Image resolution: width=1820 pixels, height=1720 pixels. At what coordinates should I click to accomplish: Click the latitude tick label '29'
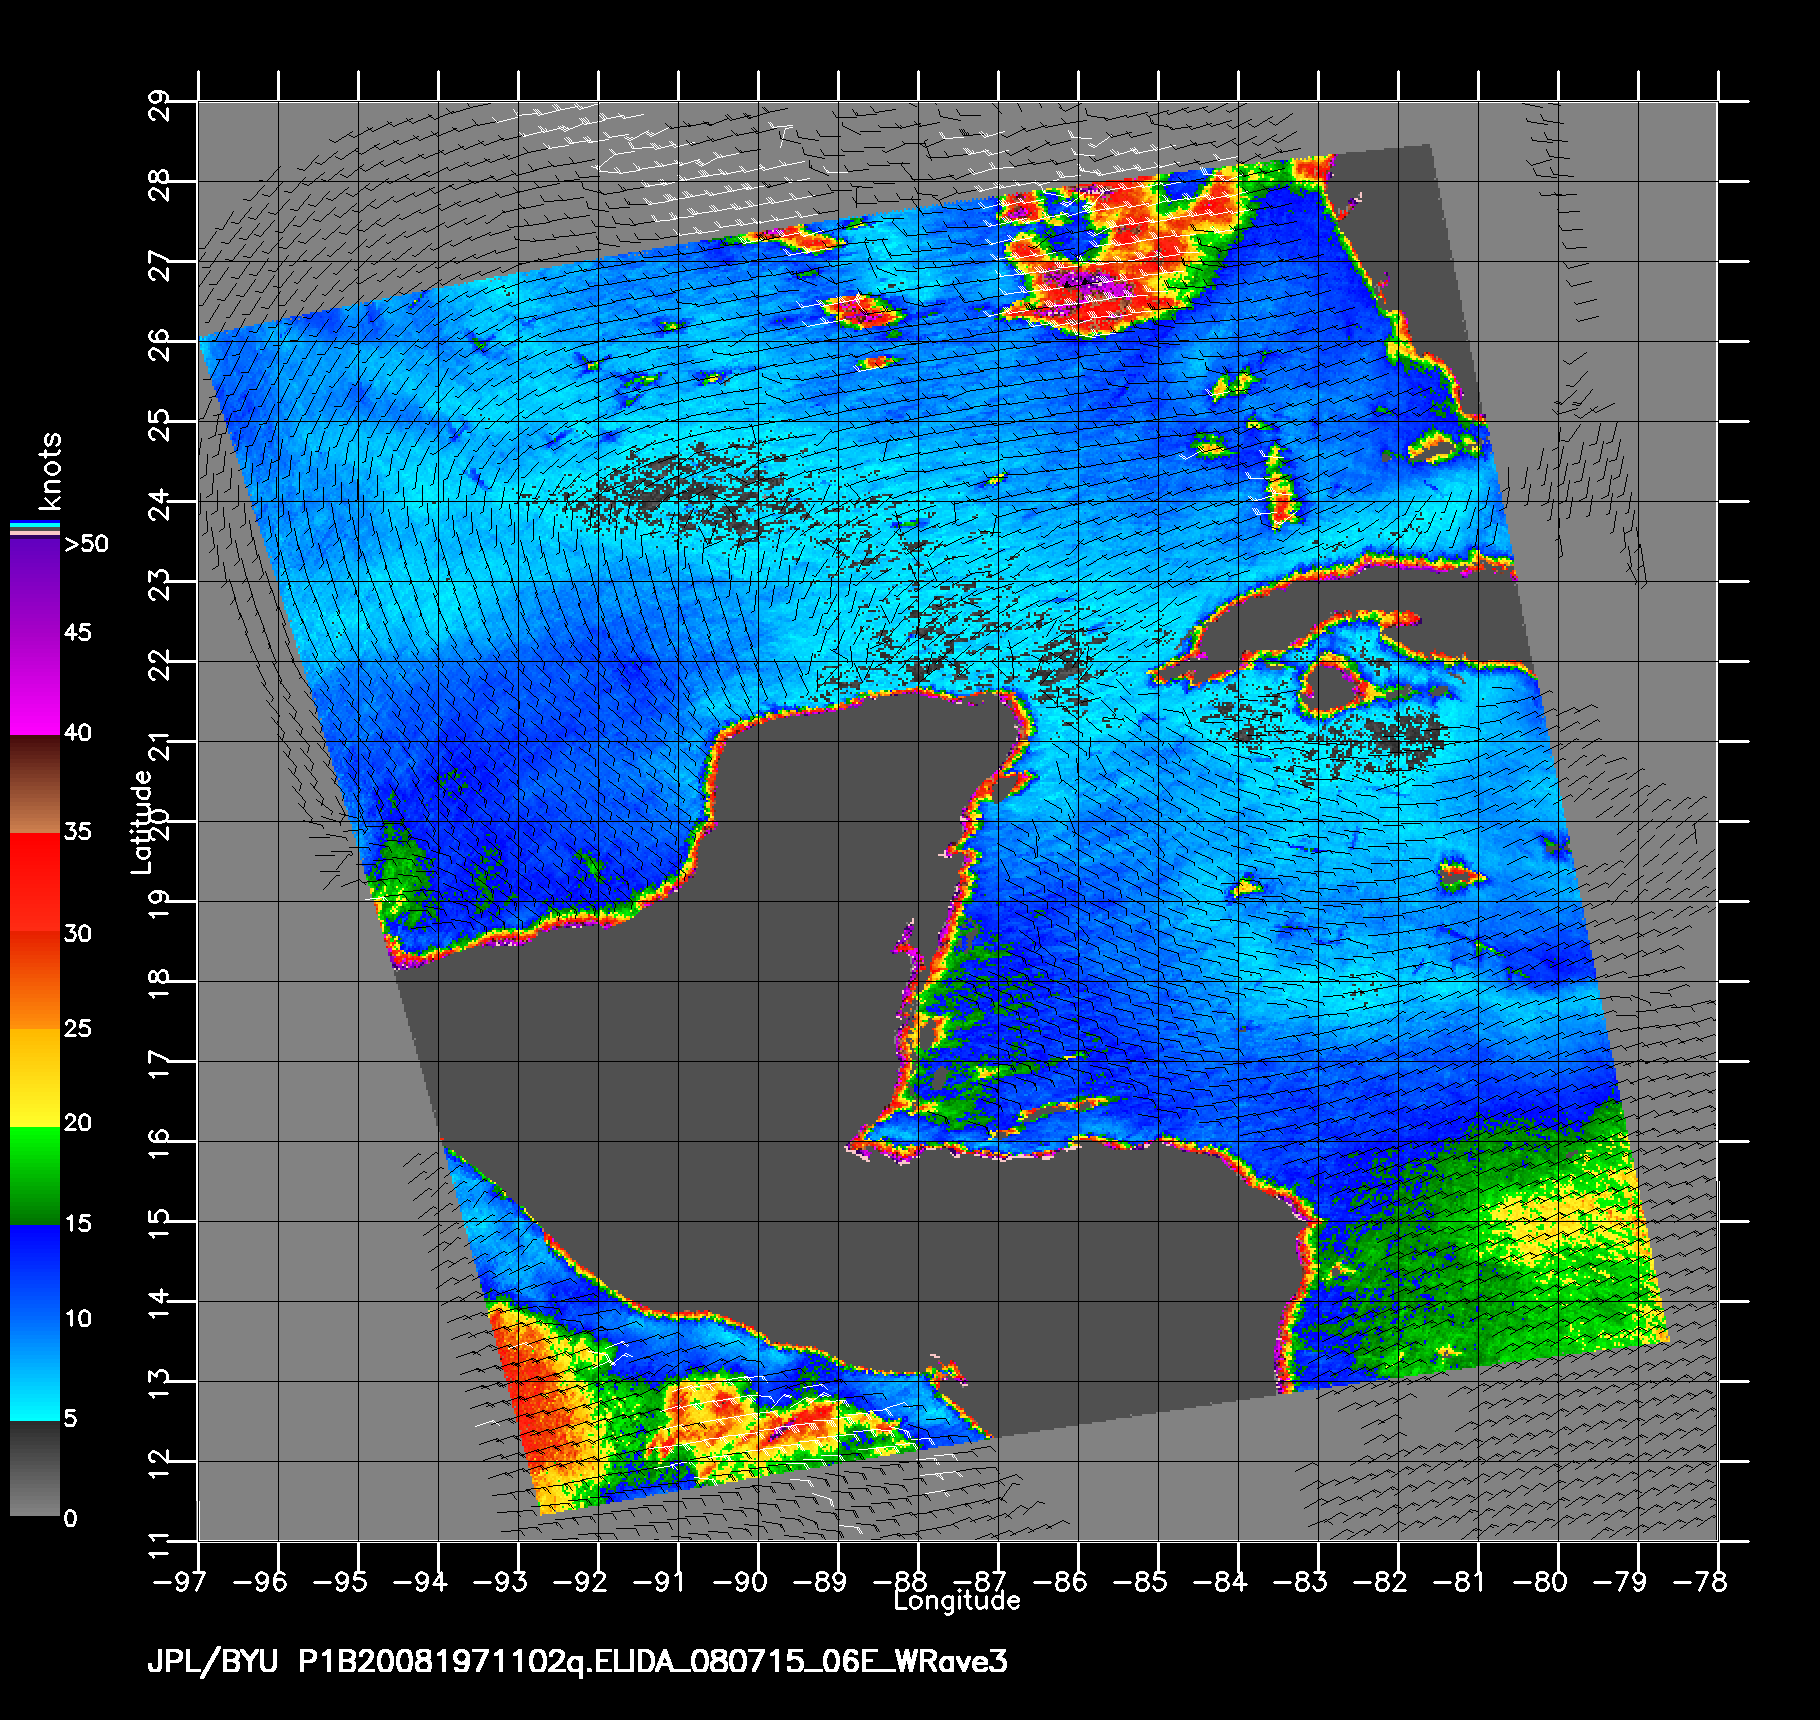point(160,103)
